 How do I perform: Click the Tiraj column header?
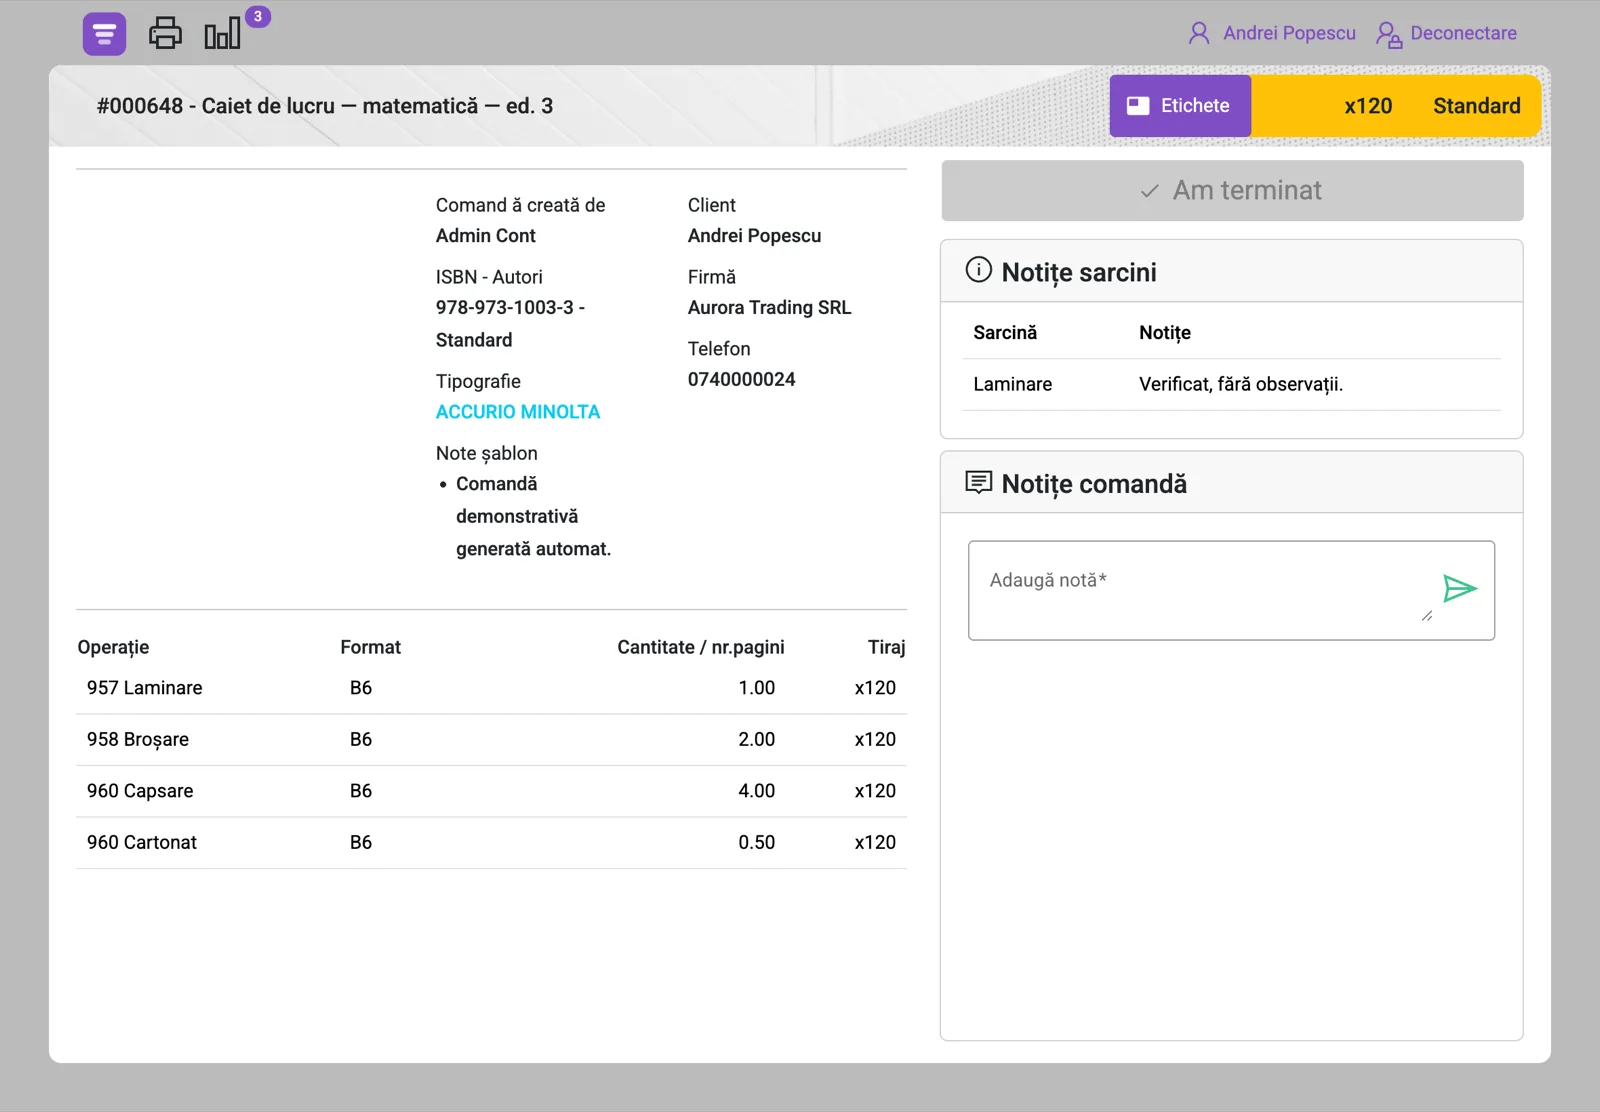[886, 647]
